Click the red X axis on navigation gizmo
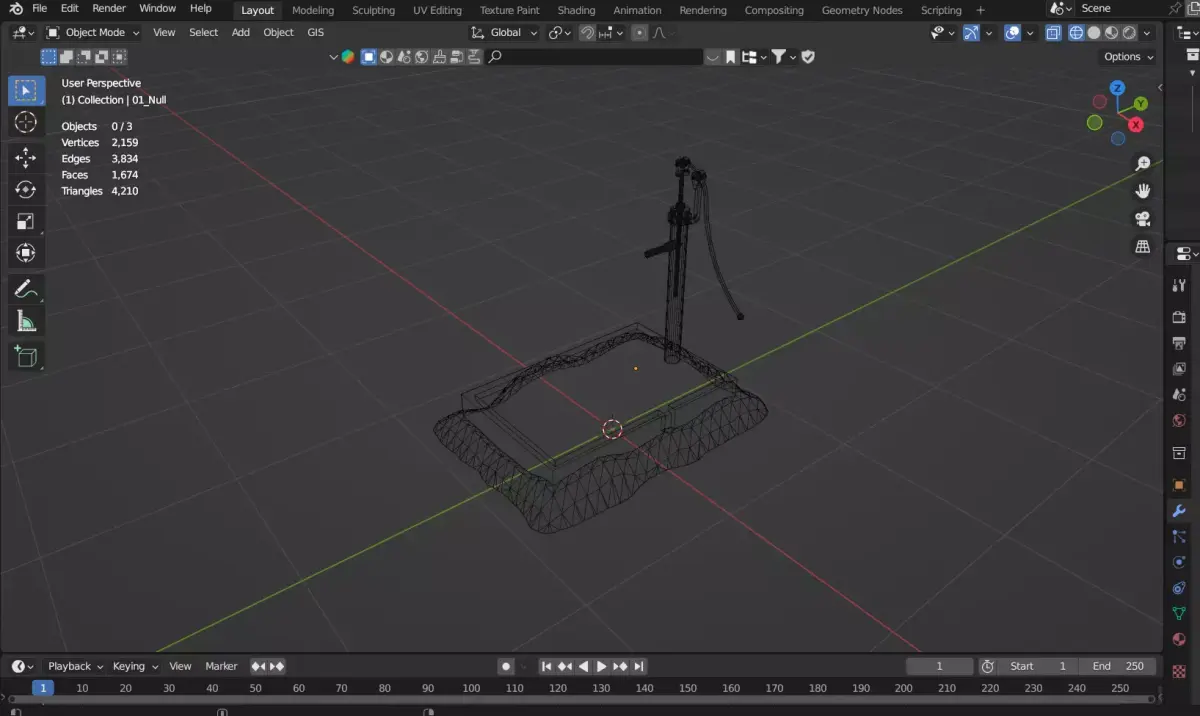This screenshot has width=1200, height=716. click(x=1136, y=125)
